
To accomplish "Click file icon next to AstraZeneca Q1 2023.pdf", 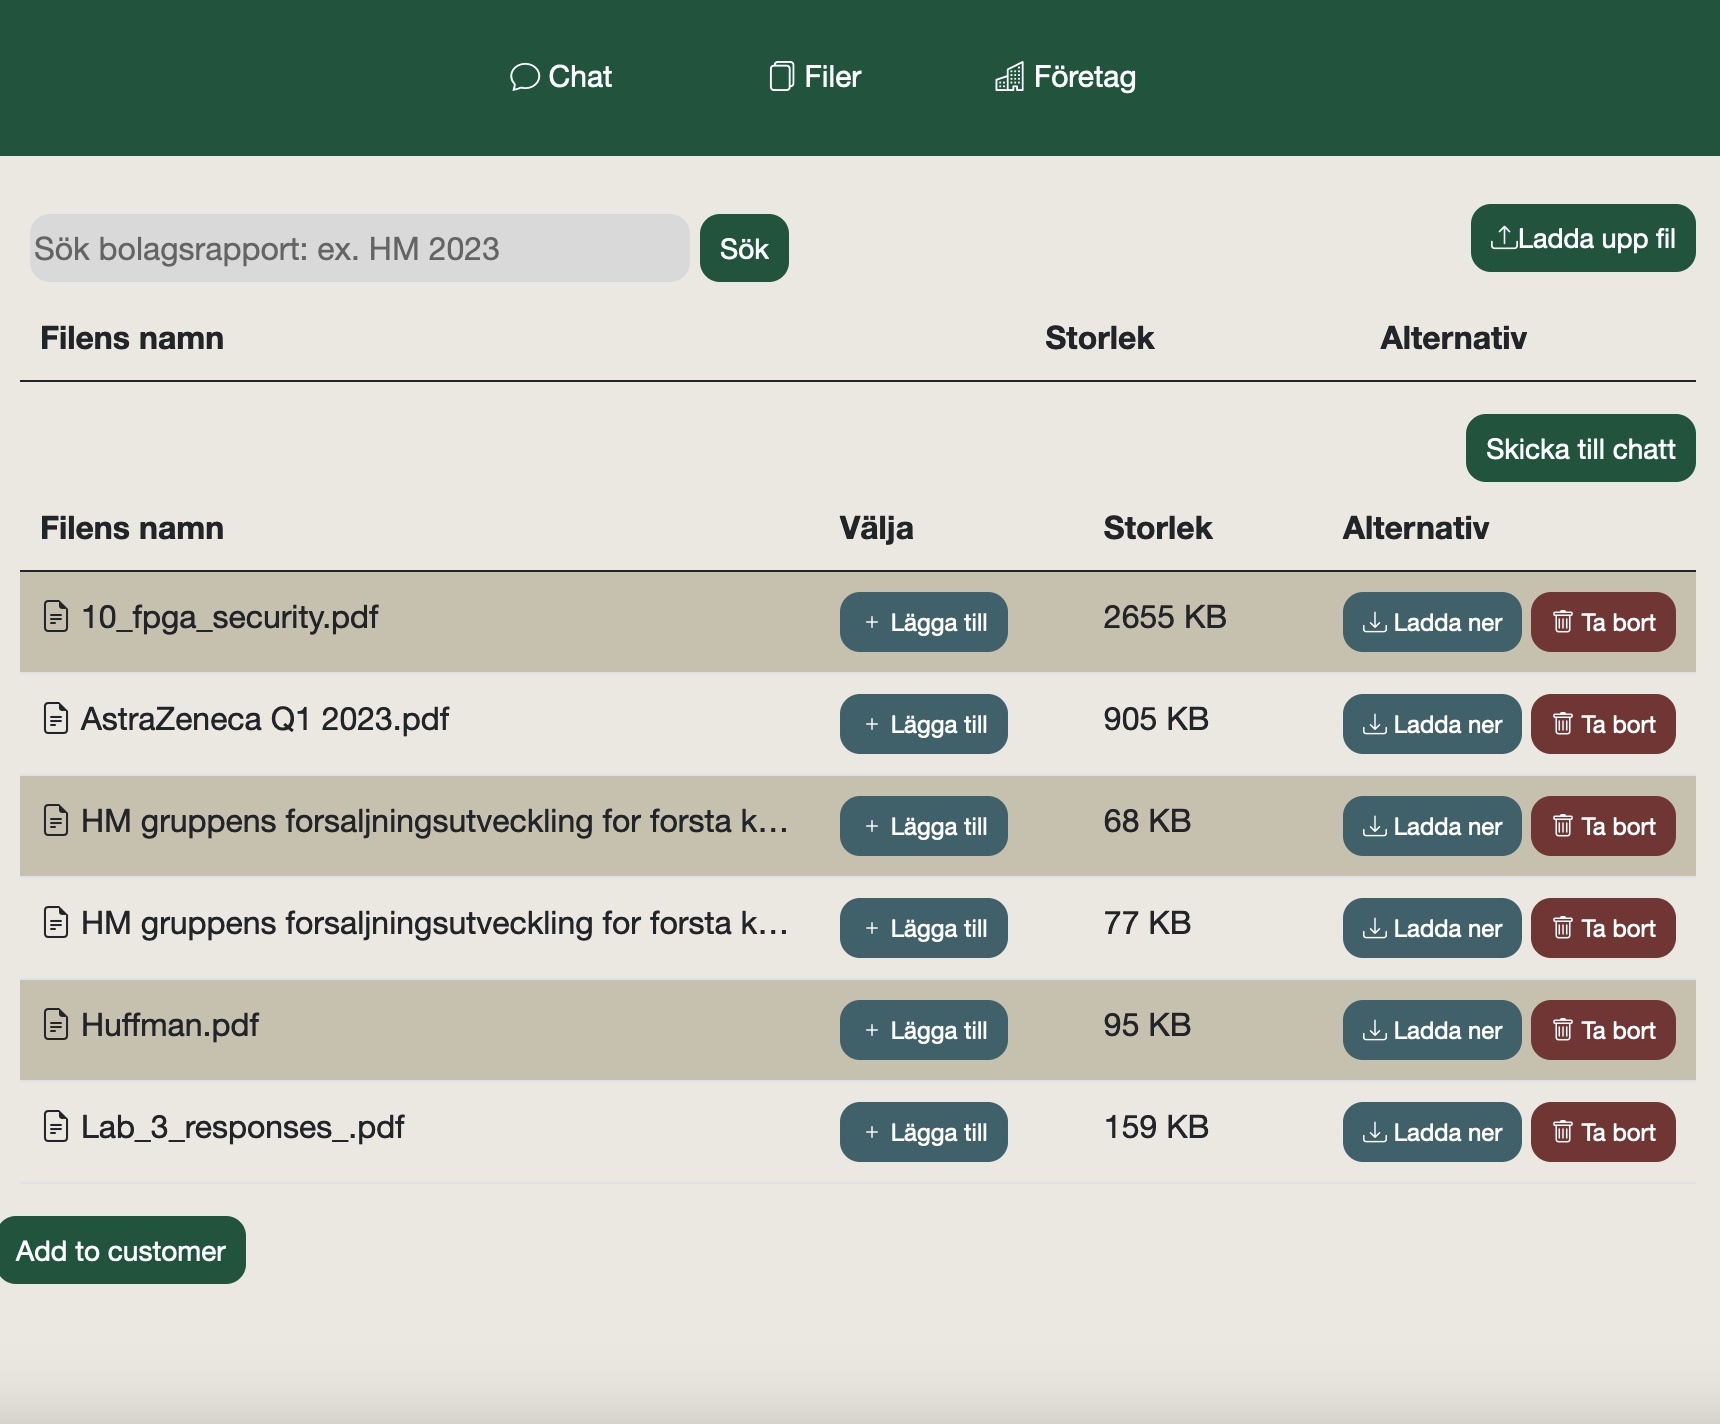I will coord(56,718).
